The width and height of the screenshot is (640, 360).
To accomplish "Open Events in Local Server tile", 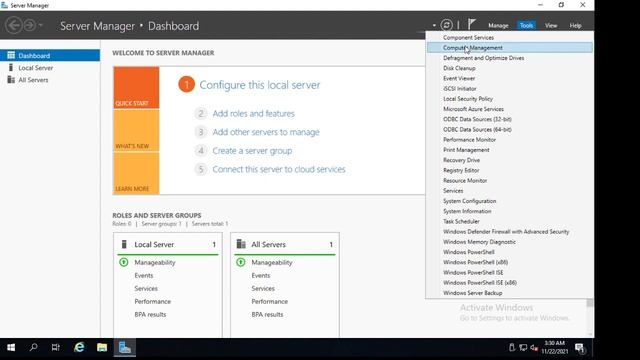I will [x=144, y=276].
